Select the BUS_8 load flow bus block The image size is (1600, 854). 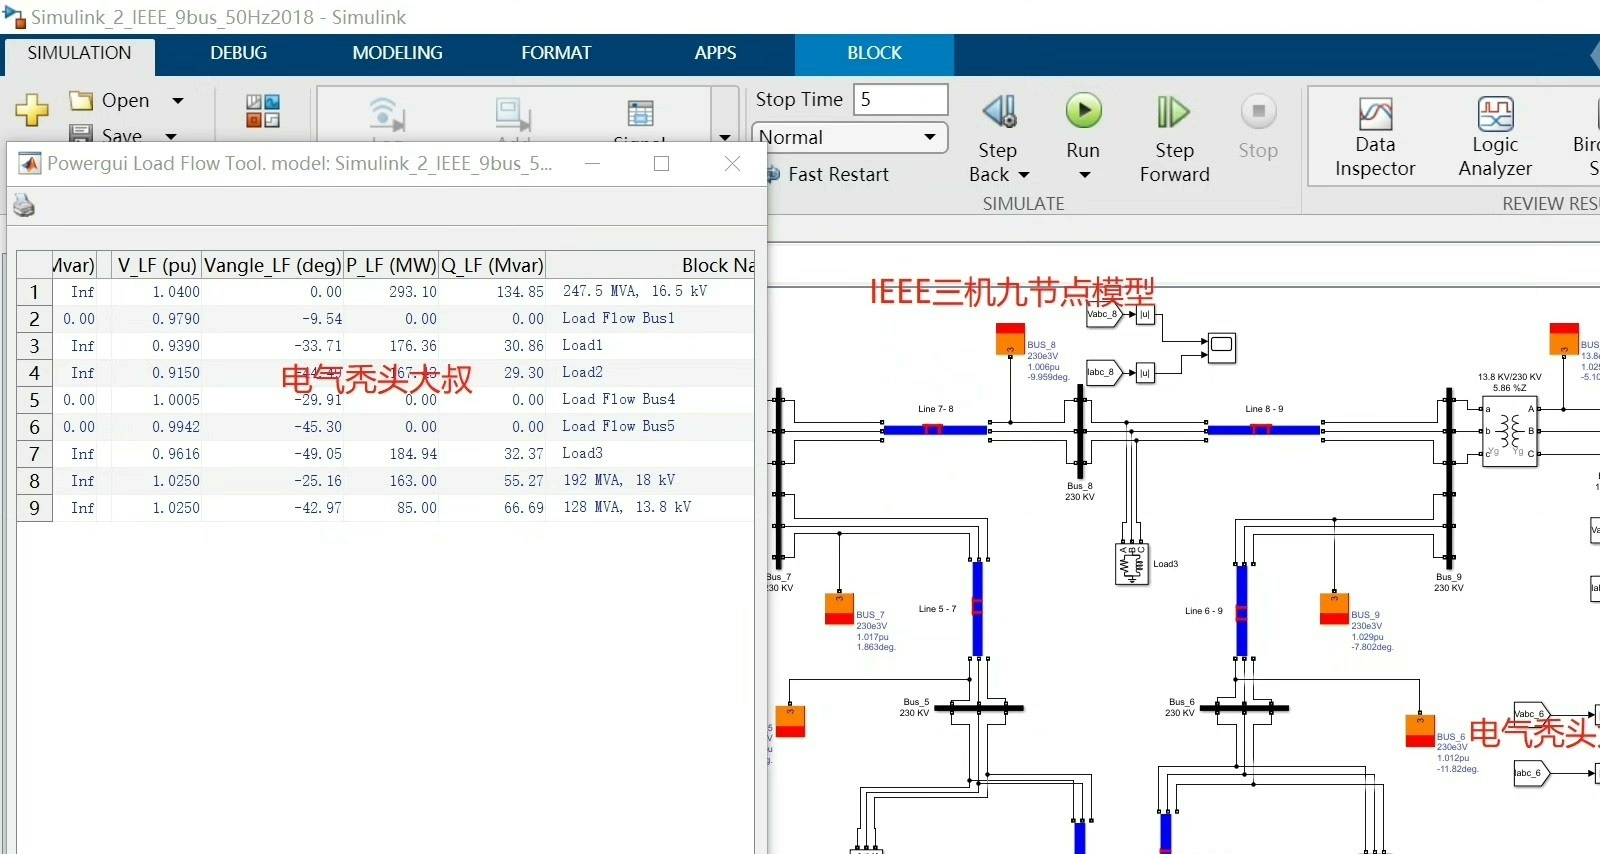point(1010,339)
